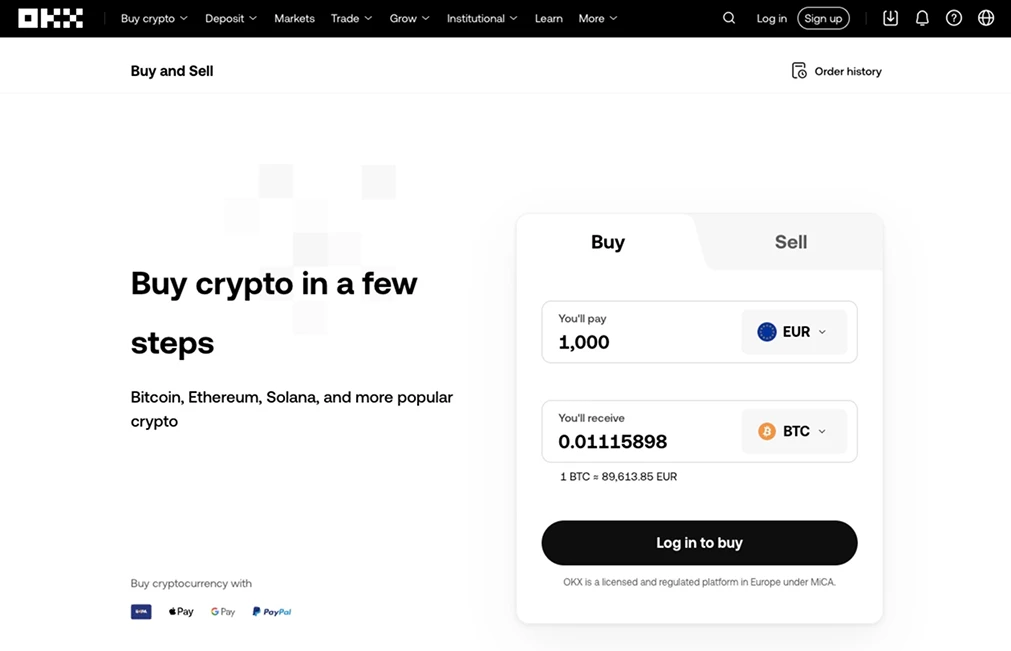Image resolution: width=1011 pixels, height=651 pixels.
Task: Open the Buy crypto menu
Action: point(154,18)
